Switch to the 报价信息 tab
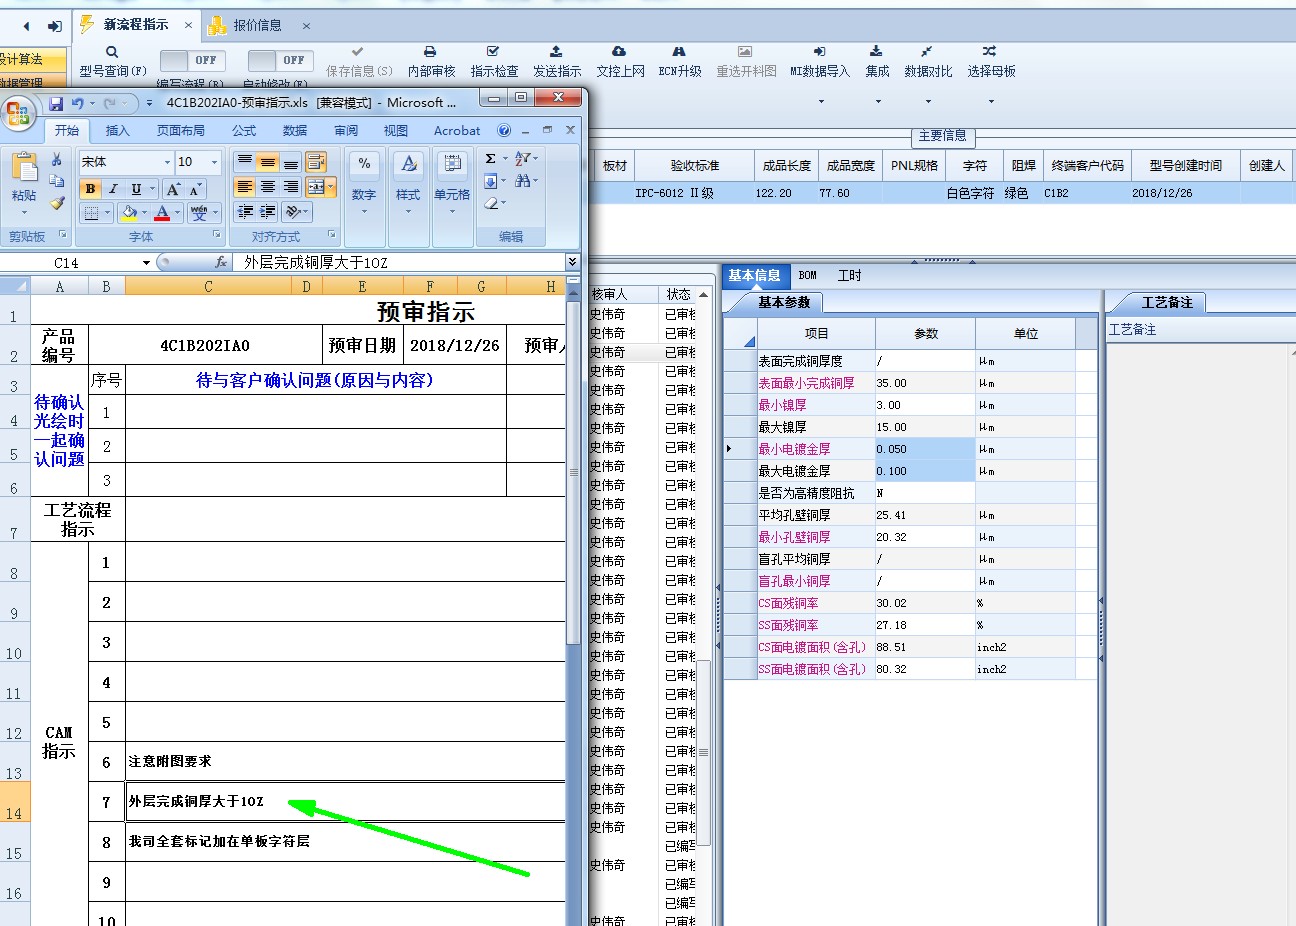Screen dimensions: 1296x926 click(258, 25)
